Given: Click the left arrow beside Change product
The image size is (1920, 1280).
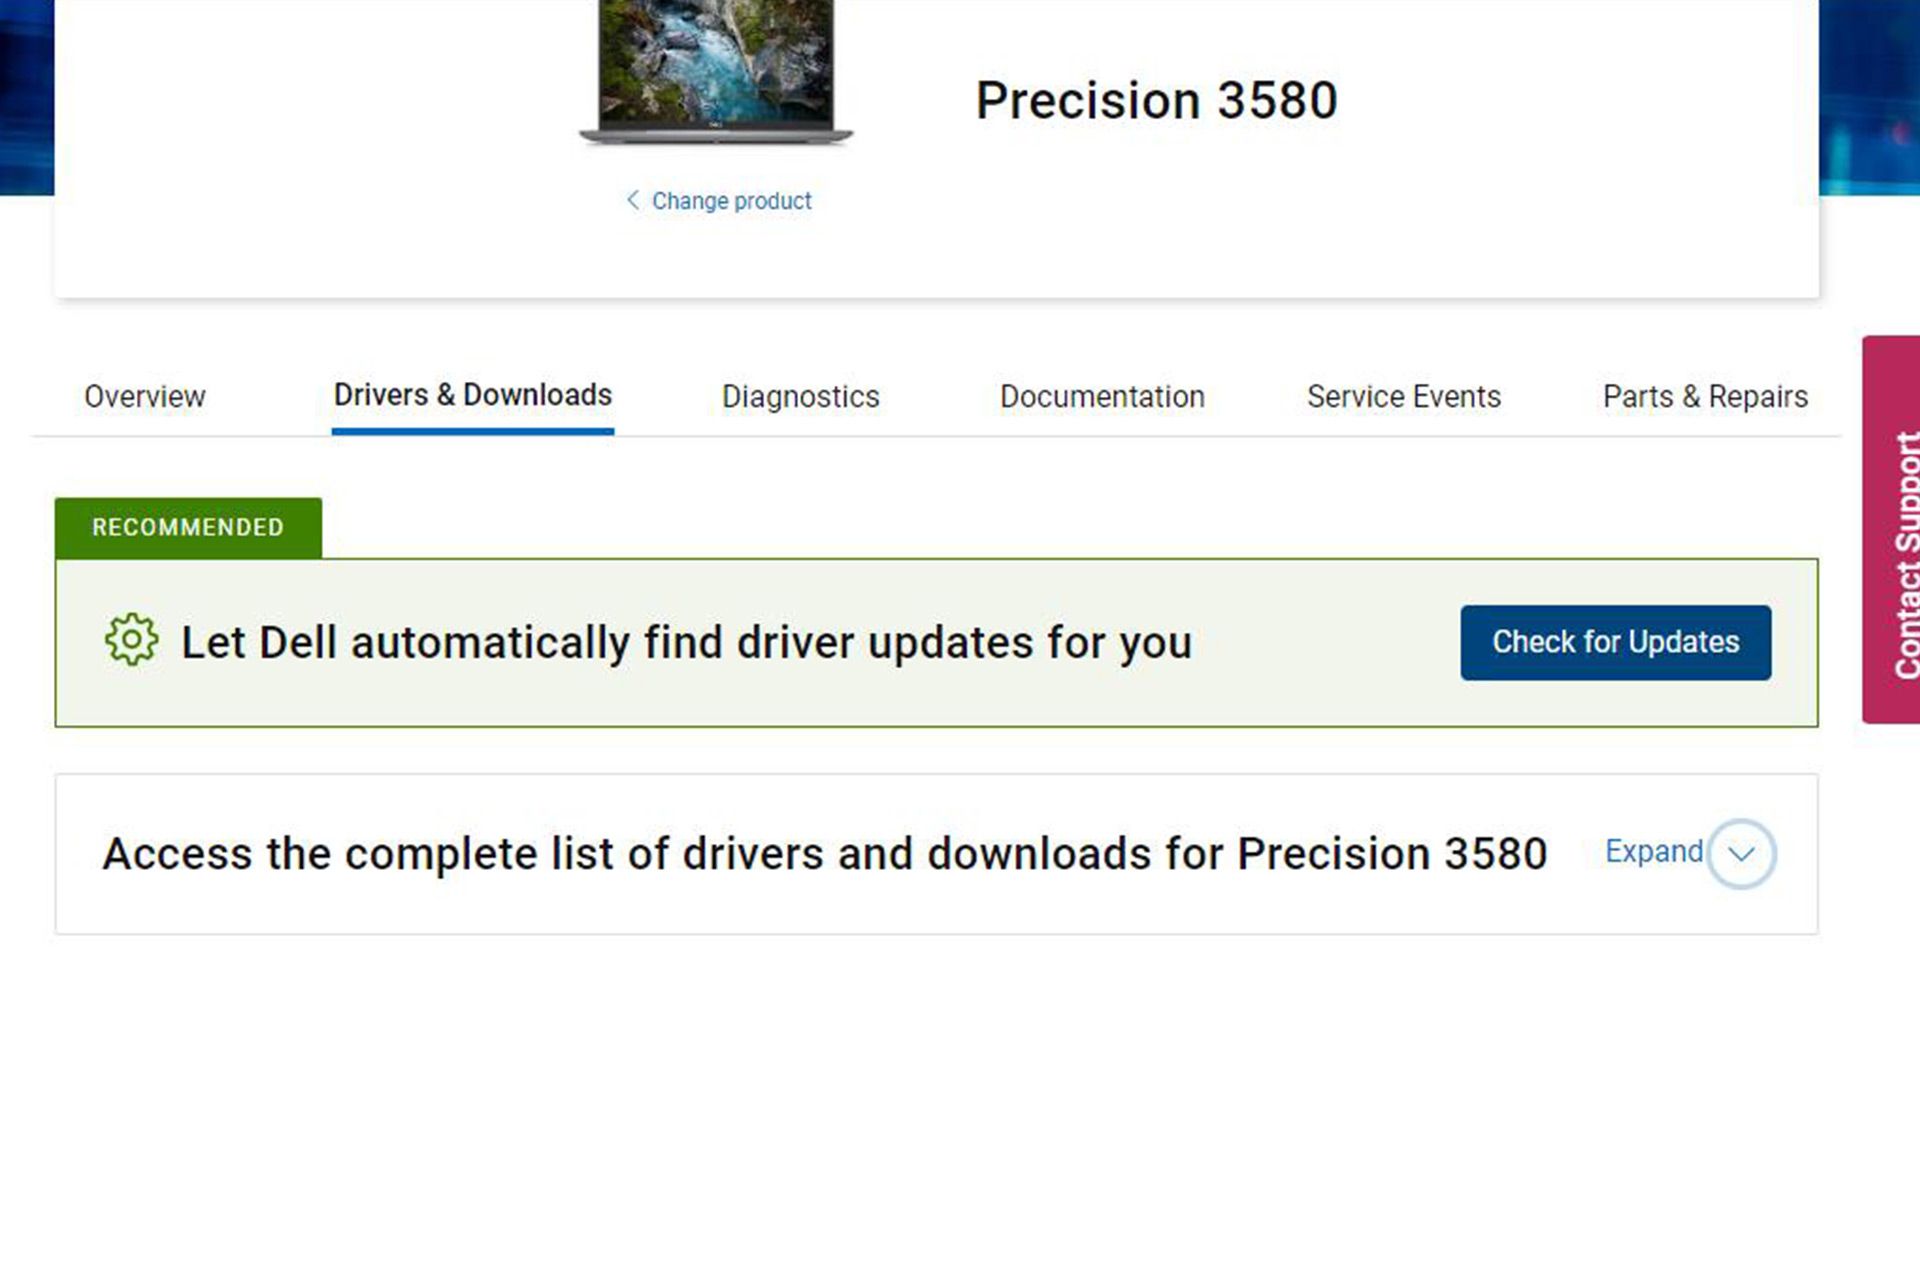Looking at the screenshot, I should click(632, 200).
